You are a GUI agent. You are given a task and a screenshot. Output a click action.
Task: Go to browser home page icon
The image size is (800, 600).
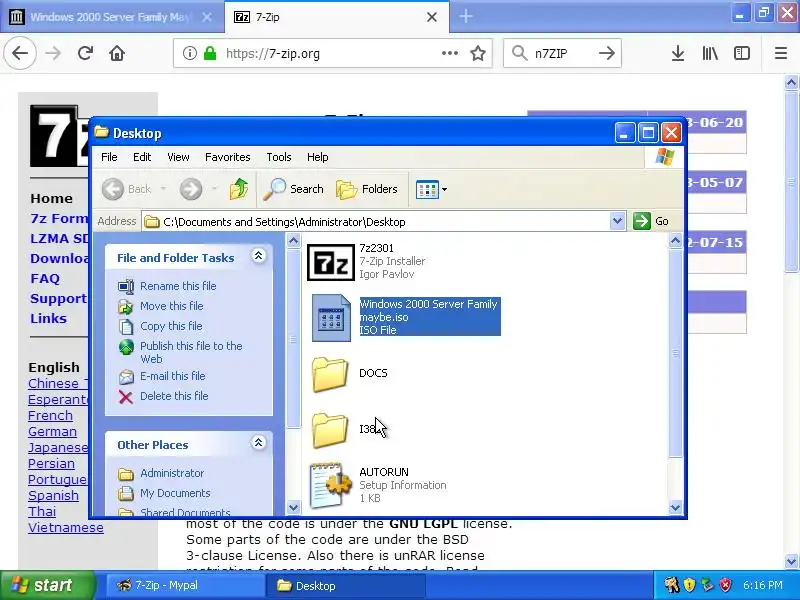pos(117,53)
